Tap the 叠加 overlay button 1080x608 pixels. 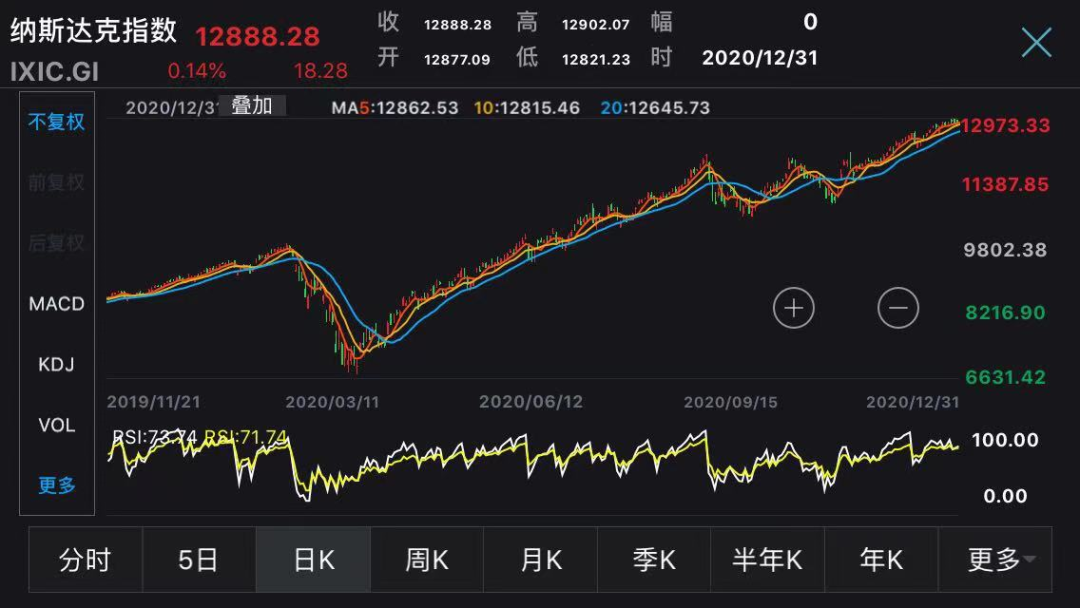[x=251, y=106]
